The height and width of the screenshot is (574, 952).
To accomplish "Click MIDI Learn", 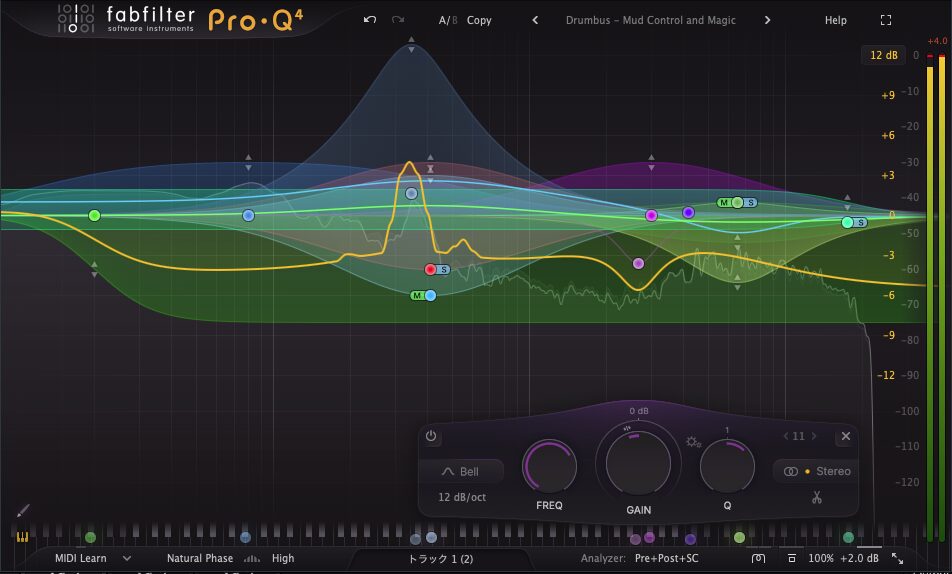I will click(x=81, y=558).
